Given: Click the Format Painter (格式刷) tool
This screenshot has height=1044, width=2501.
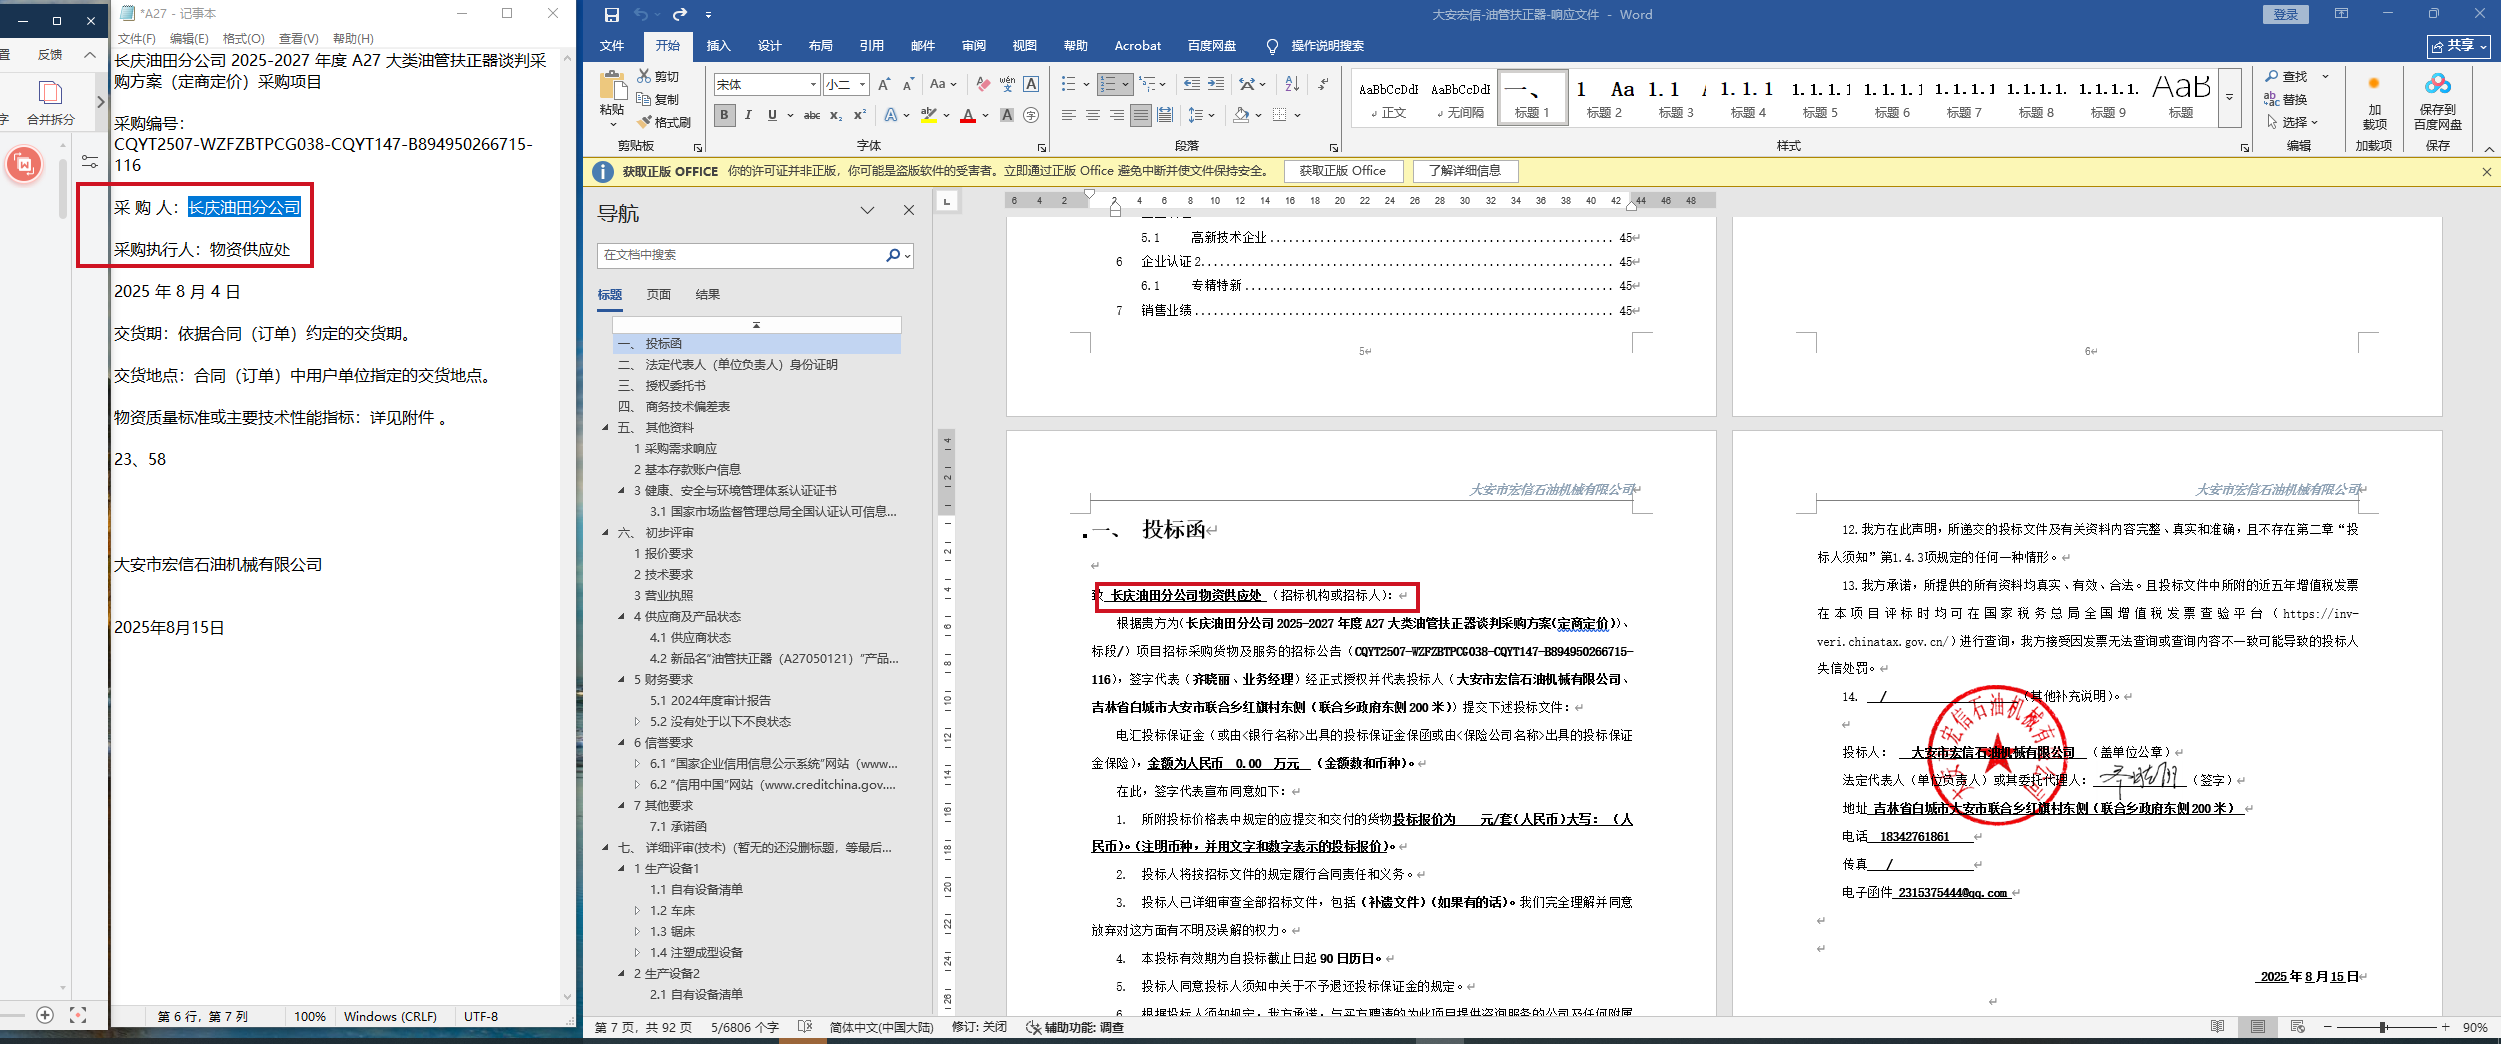Looking at the screenshot, I should pos(664,122).
